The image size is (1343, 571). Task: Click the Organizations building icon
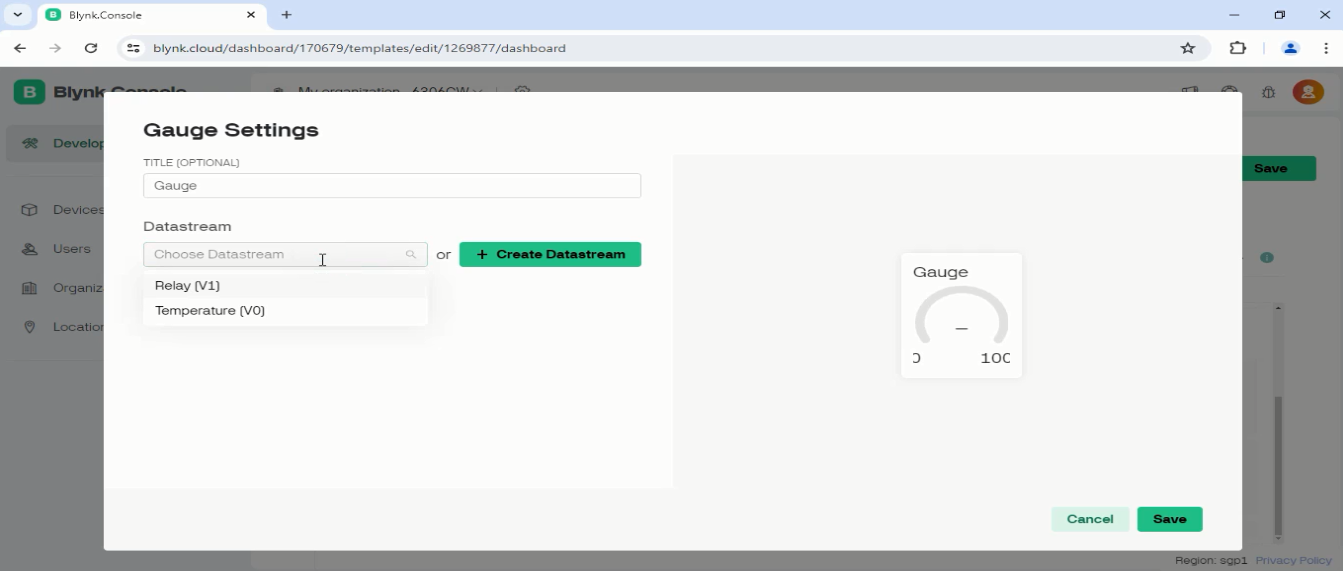30,288
